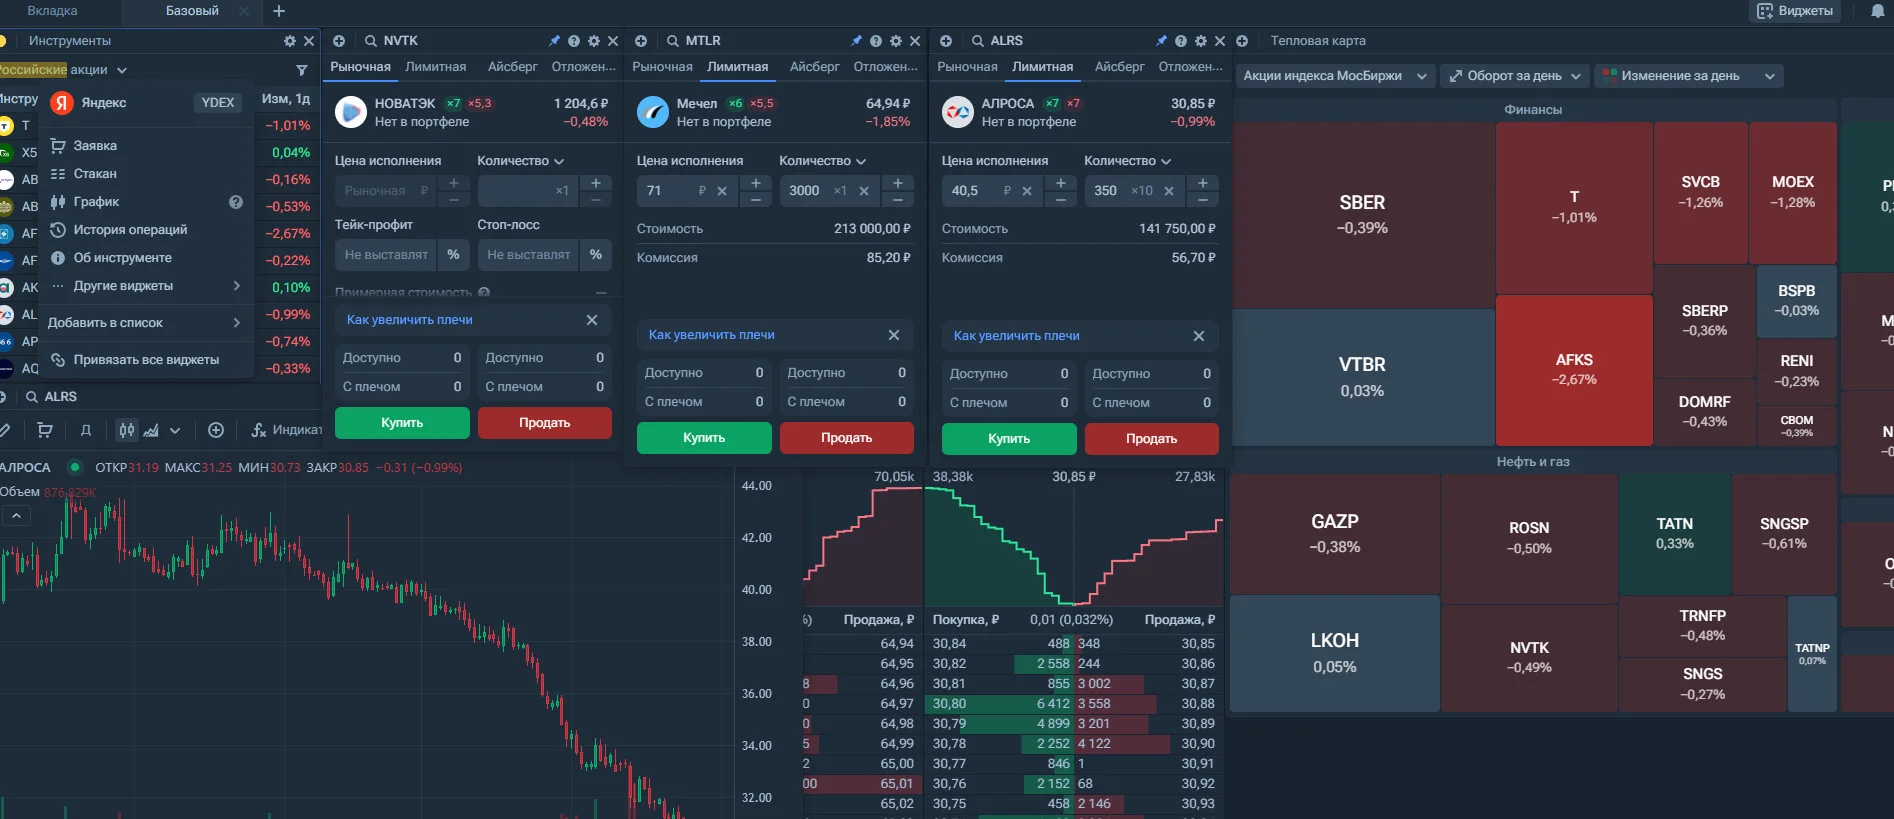The width and height of the screenshot is (1894, 819).
Task: Open Акции индекса МосБиржи dropdown
Action: coord(1335,76)
